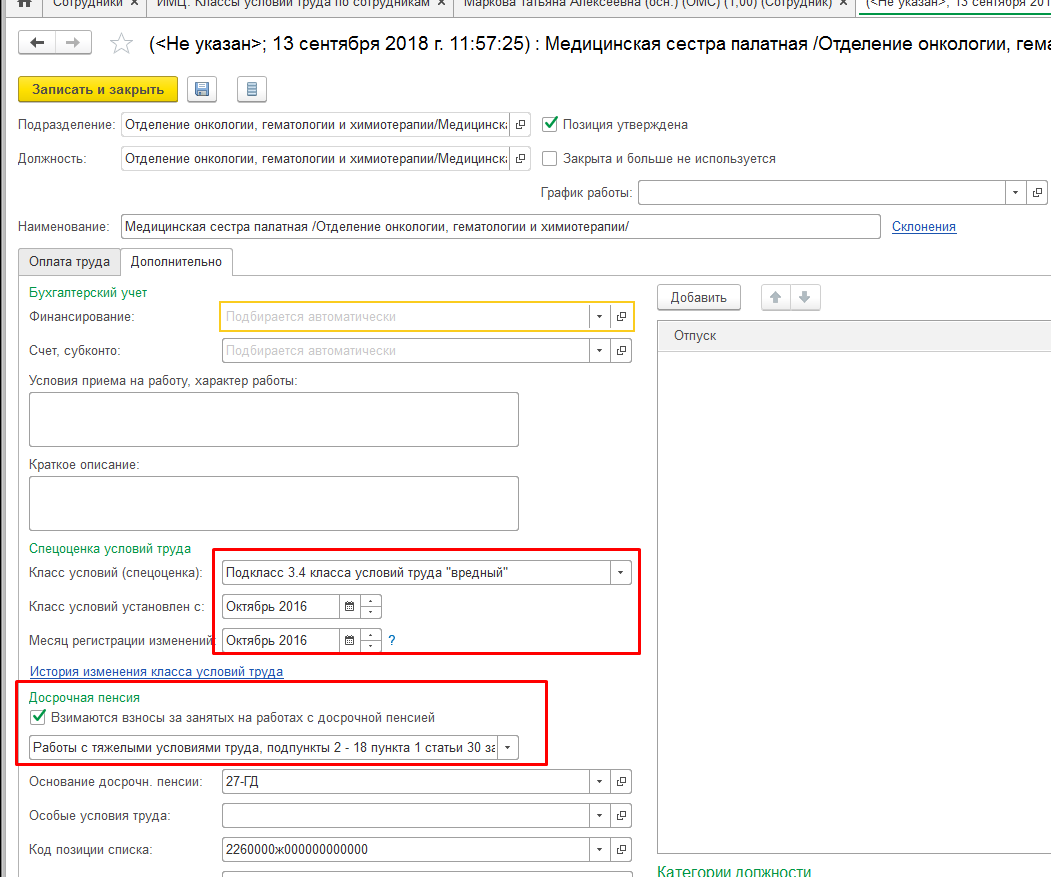Expand the 'Финансирование' dropdown
Image resolution: width=1051 pixels, height=877 pixels.
(599, 317)
